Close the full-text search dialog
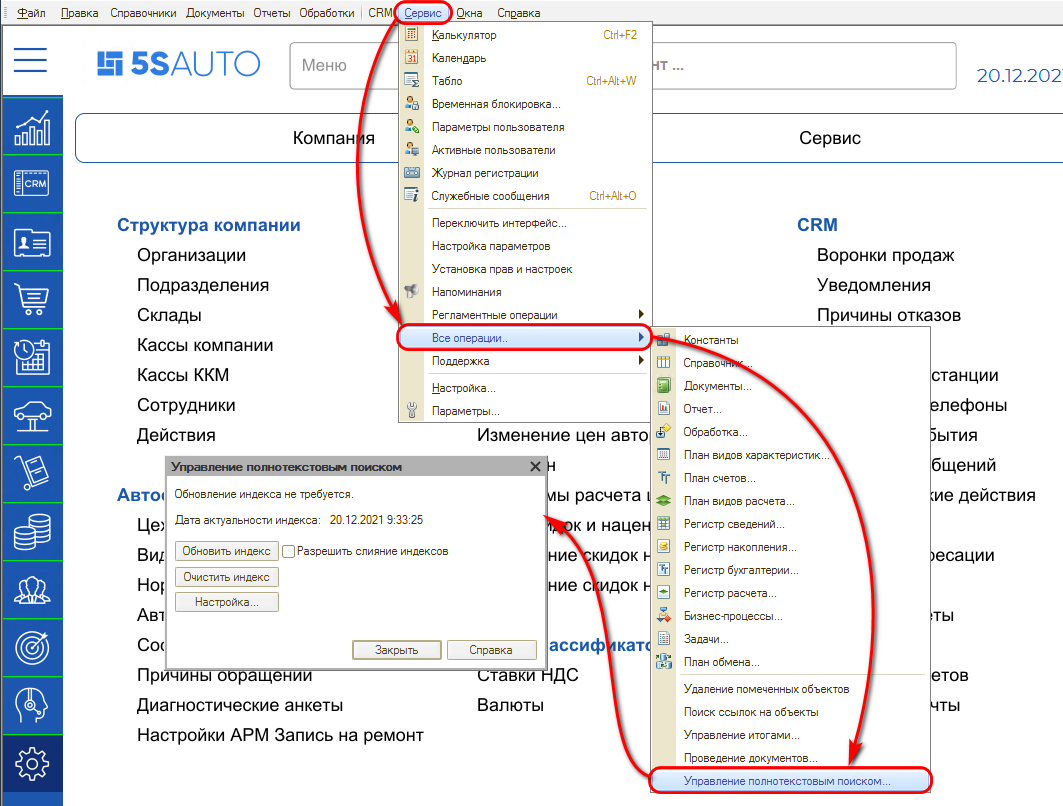 pyautogui.click(x=535, y=467)
